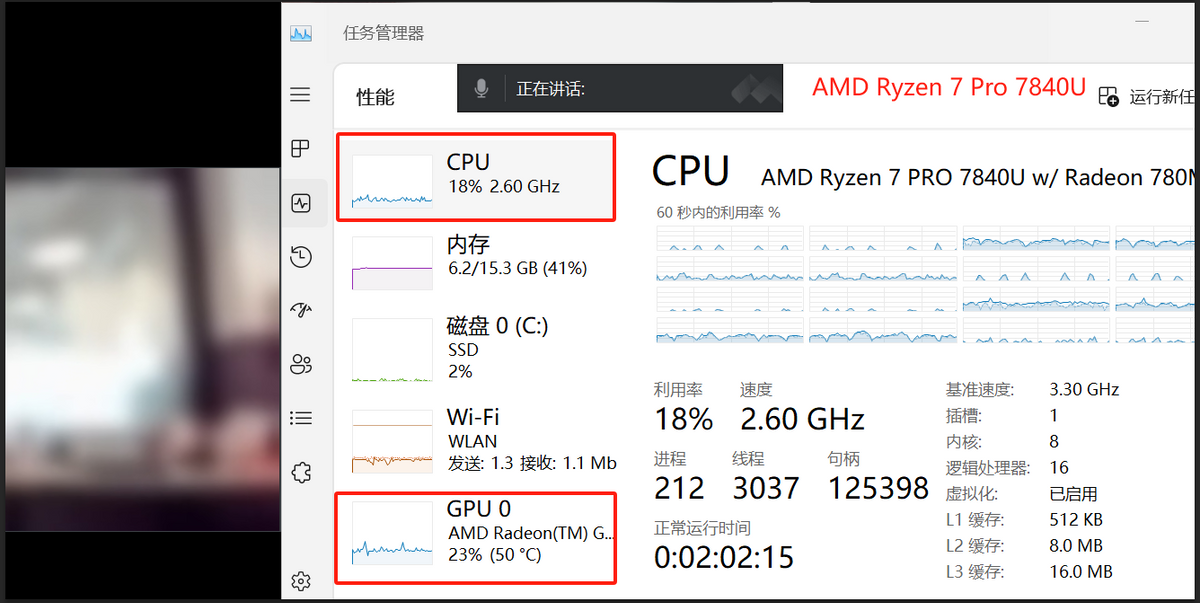The width and height of the screenshot is (1200, 603).
Task: Select the Performance page icon
Action: tap(301, 204)
